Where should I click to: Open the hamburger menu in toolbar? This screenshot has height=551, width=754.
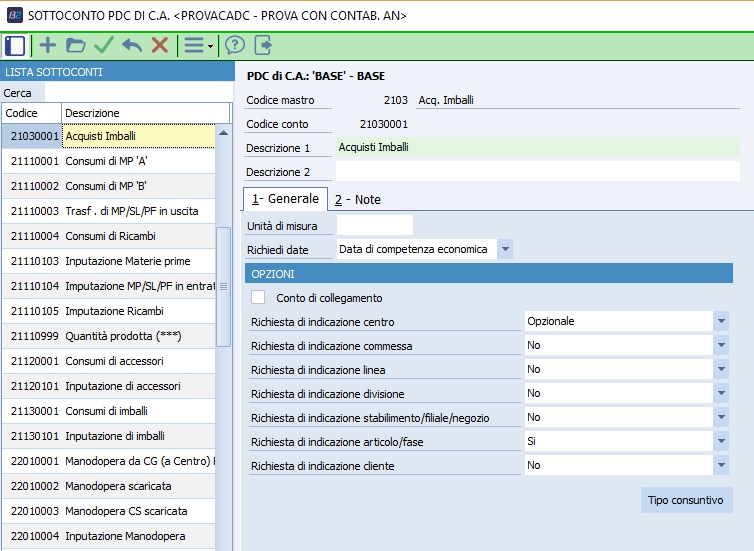coord(196,45)
